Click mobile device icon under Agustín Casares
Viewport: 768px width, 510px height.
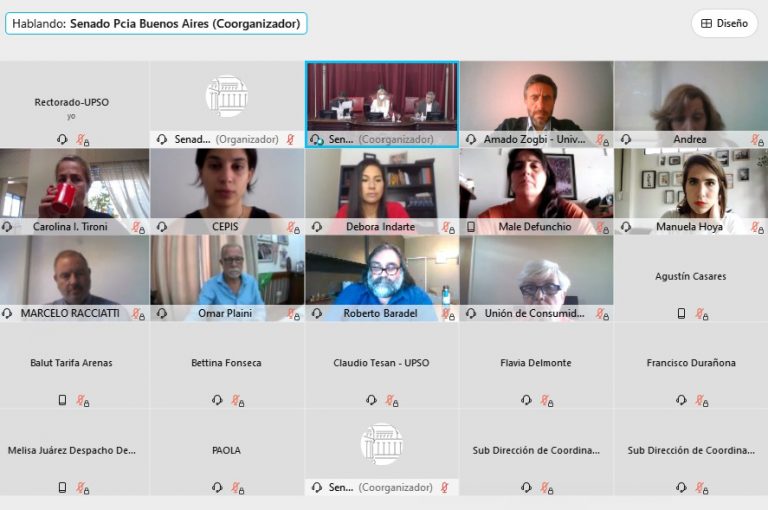[x=681, y=314]
